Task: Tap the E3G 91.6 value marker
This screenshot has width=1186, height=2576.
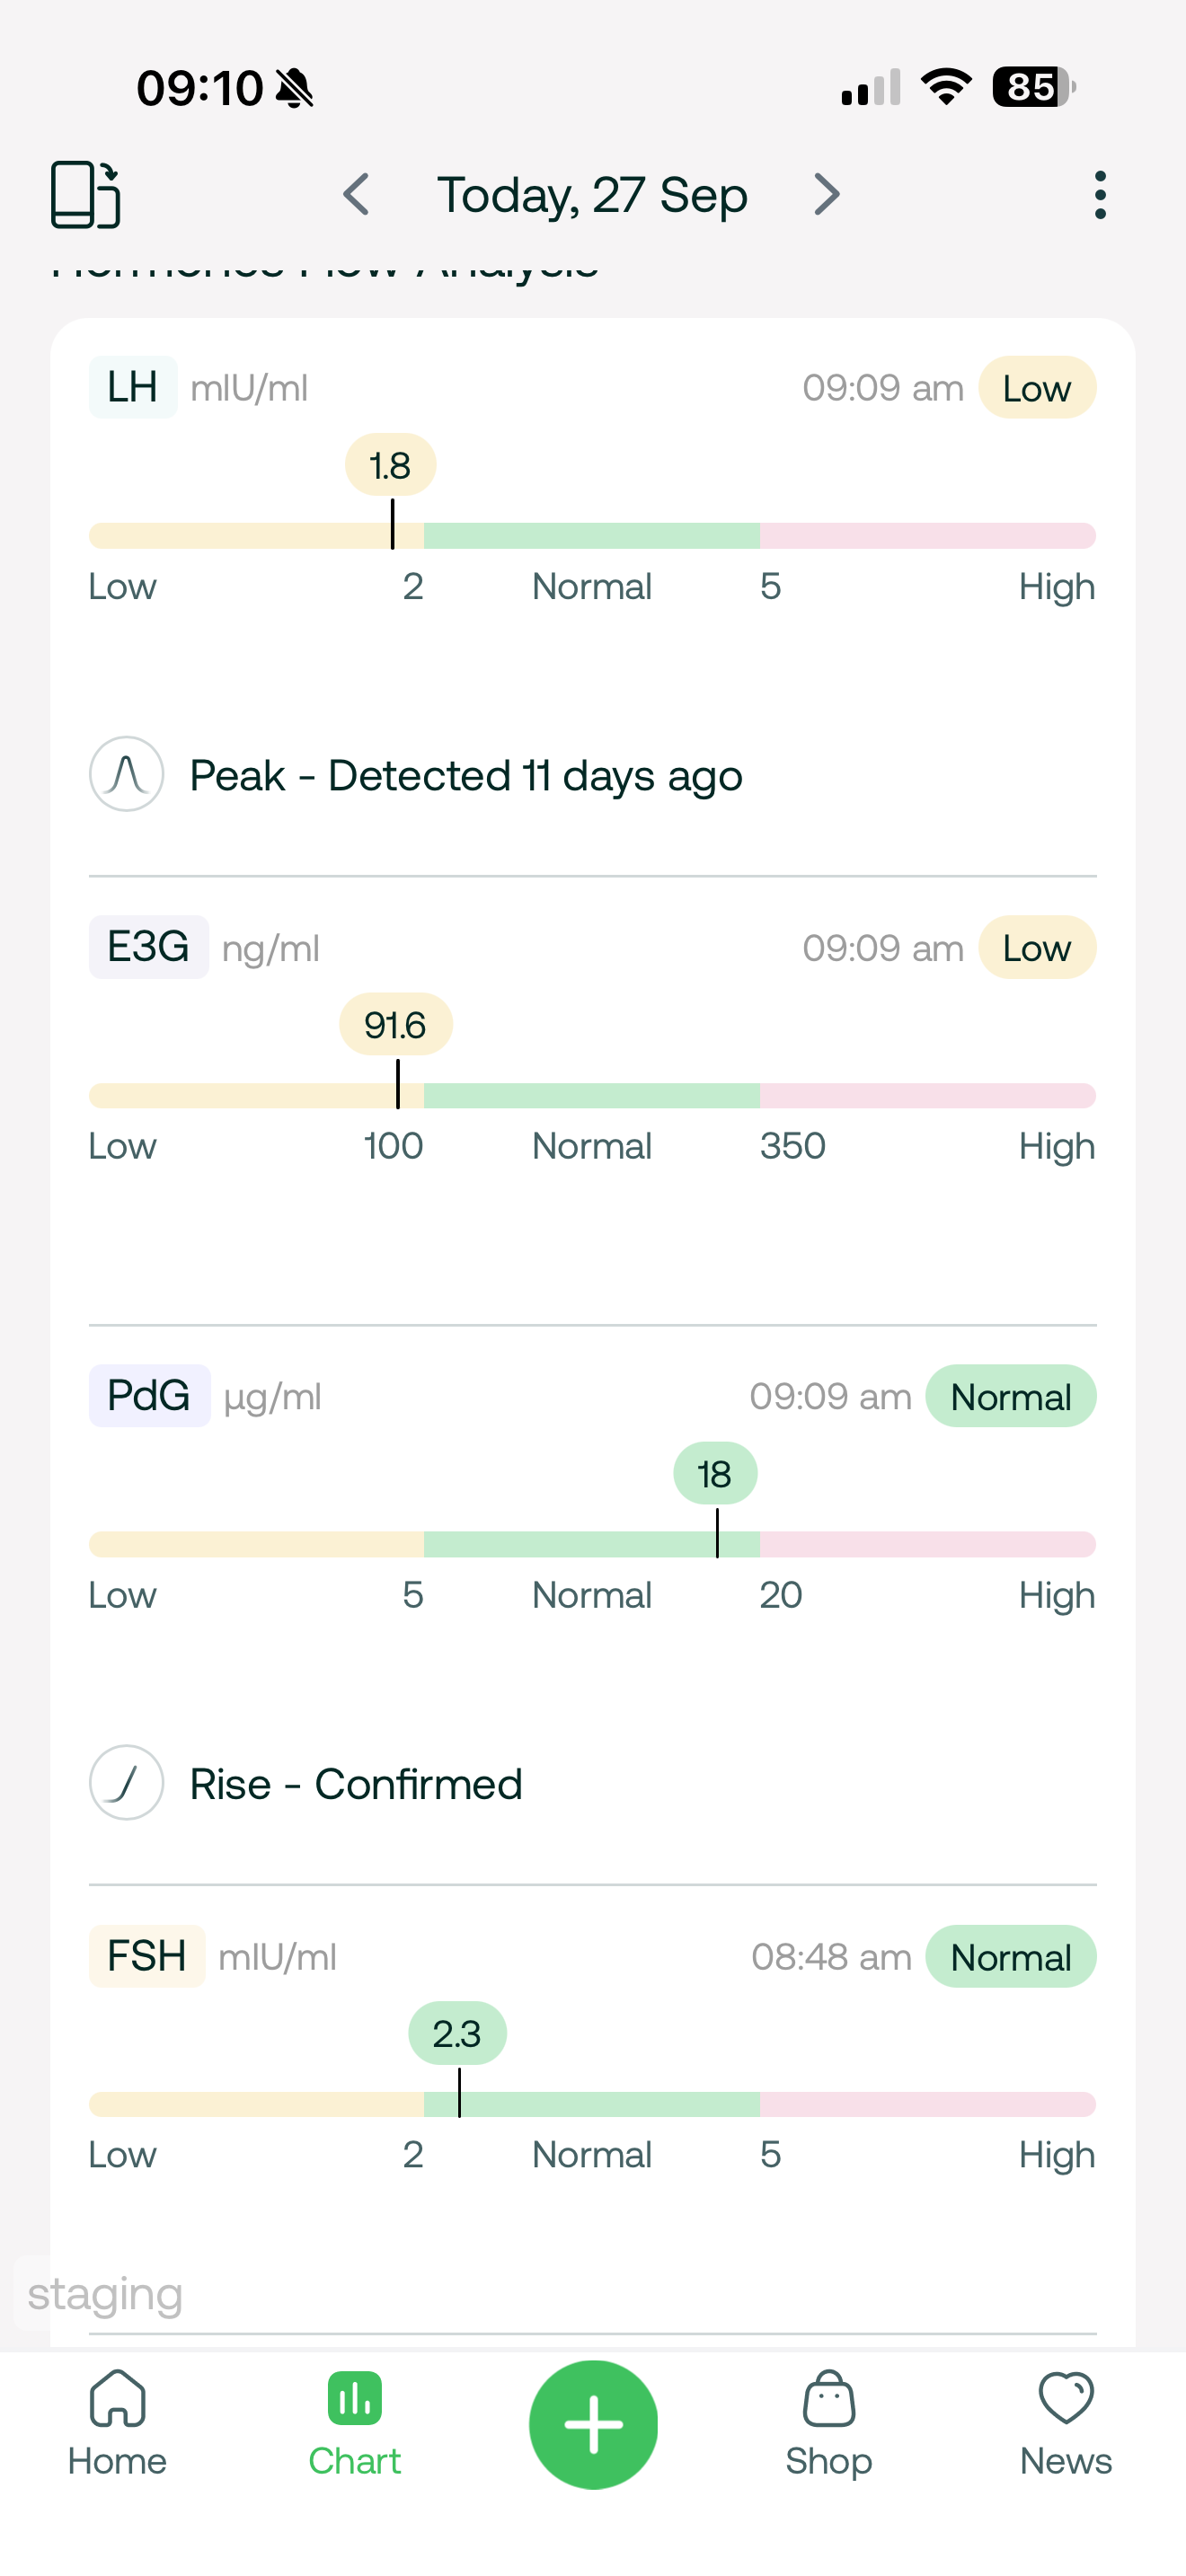Action: click(x=395, y=1025)
